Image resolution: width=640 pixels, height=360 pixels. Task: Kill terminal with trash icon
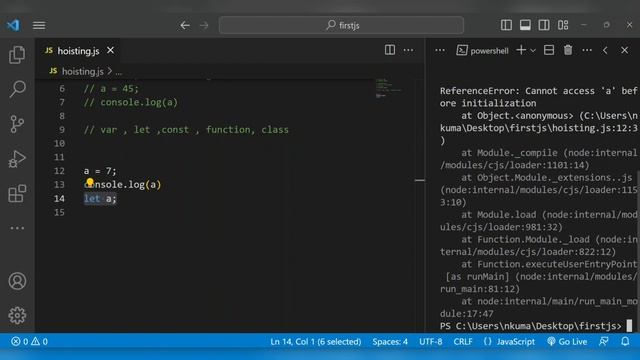568,50
